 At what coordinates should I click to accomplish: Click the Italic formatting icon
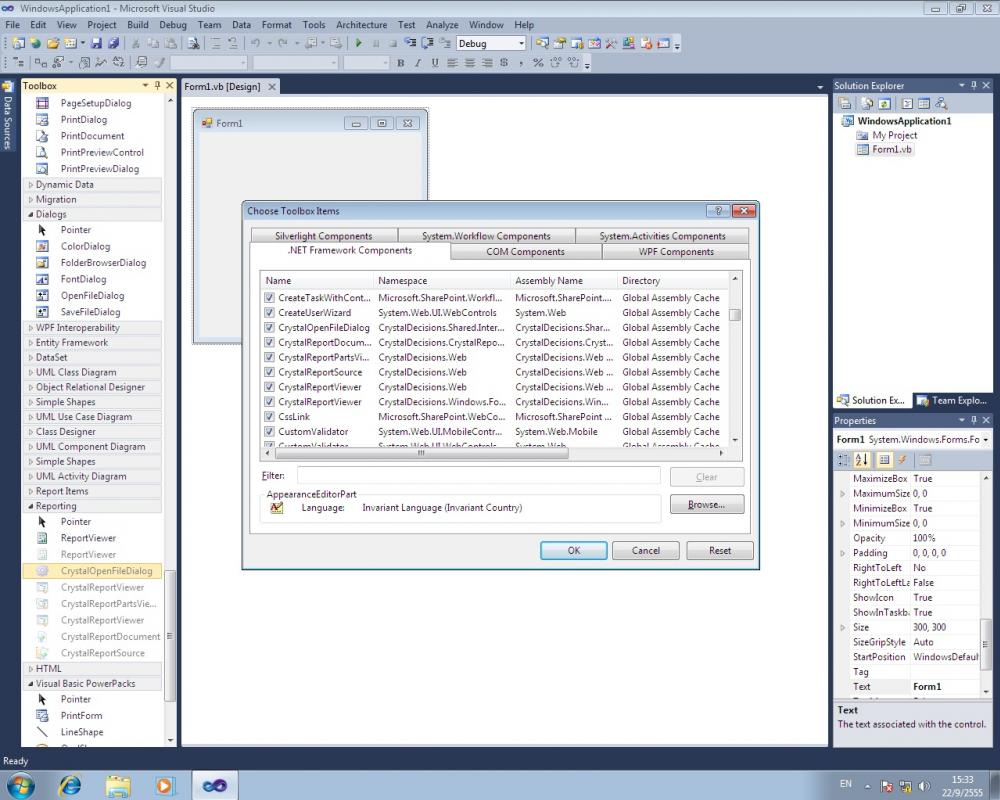coord(418,63)
